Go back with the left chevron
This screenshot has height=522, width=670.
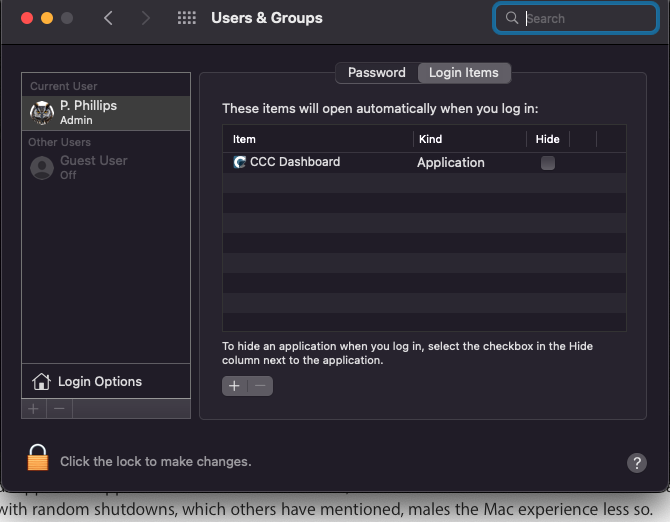click(x=109, y=18)
